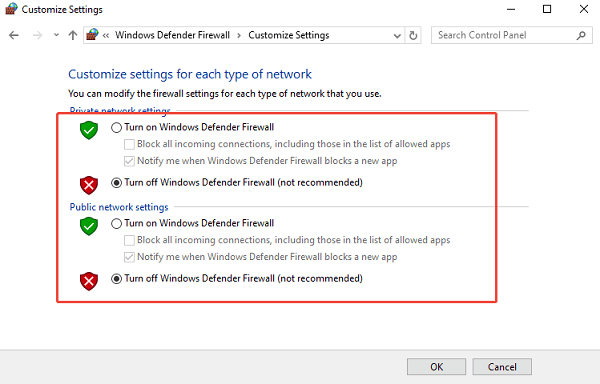Turn on firewall for private network

point(116,127)
